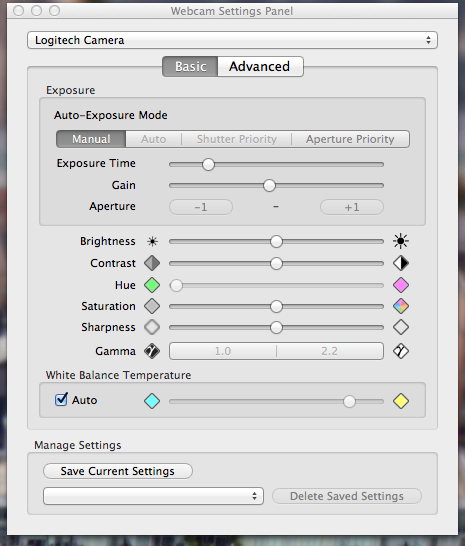Select Manual auto-exposure mode
The width and height of the screenshot is (465, 546).
click(x=91, y=139)
